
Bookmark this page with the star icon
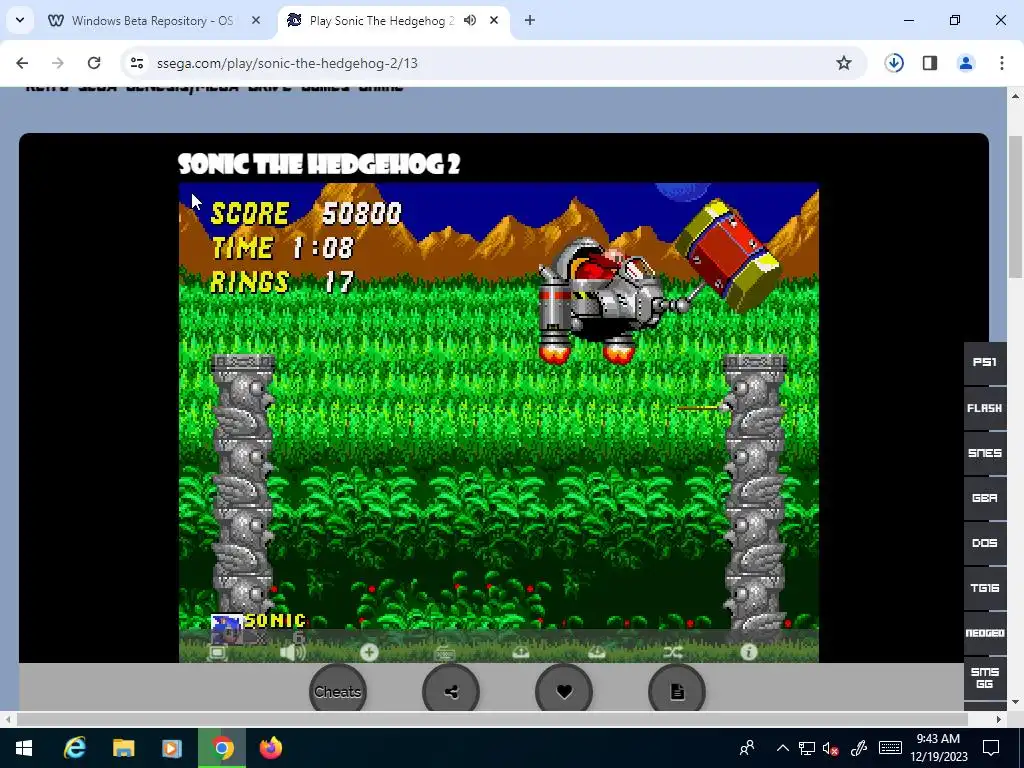844,63
